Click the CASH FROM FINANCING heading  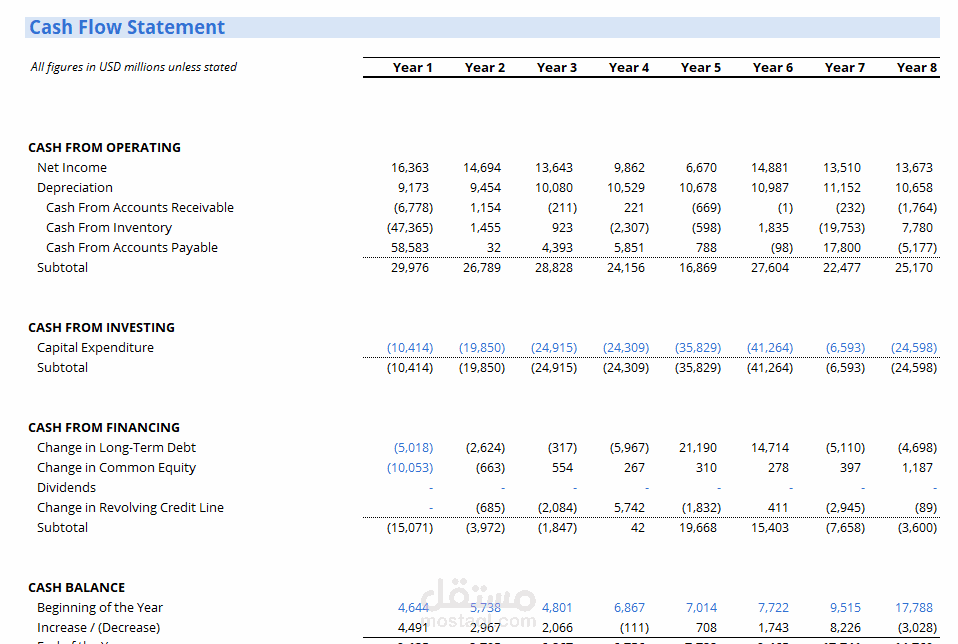pyautogui.click(x=104, y=428)
